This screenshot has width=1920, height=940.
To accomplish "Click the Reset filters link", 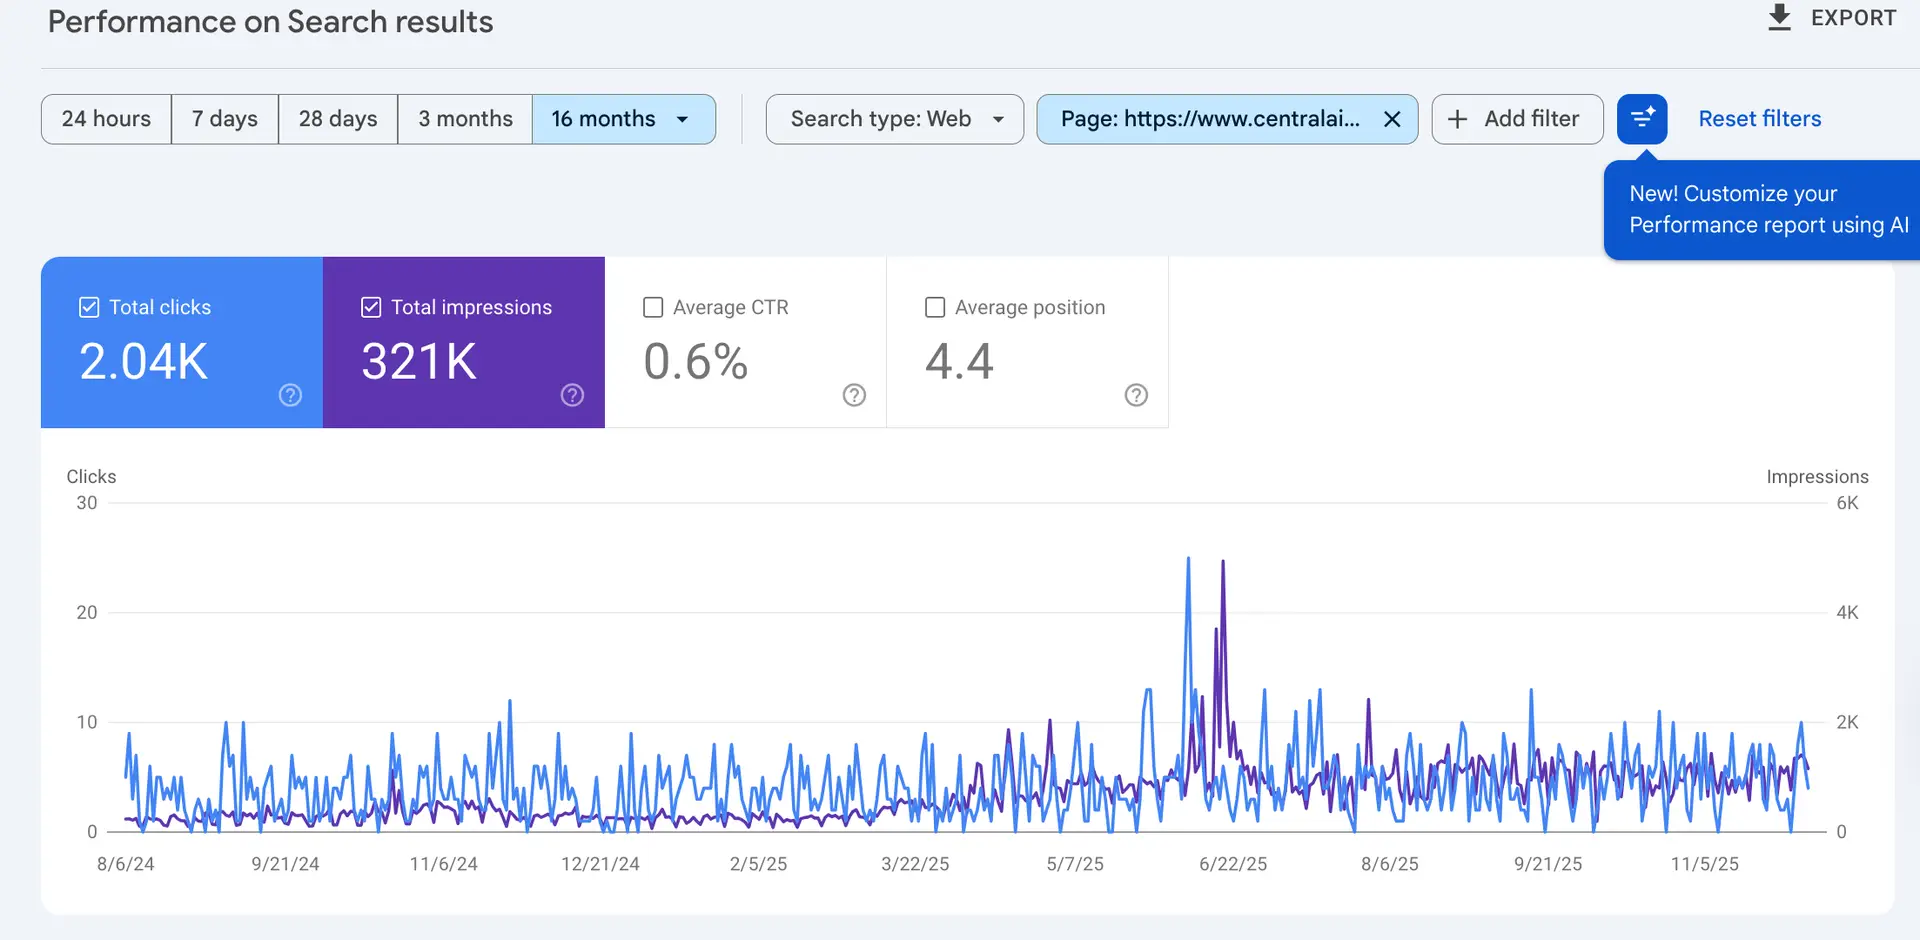I will [1759, 119].
